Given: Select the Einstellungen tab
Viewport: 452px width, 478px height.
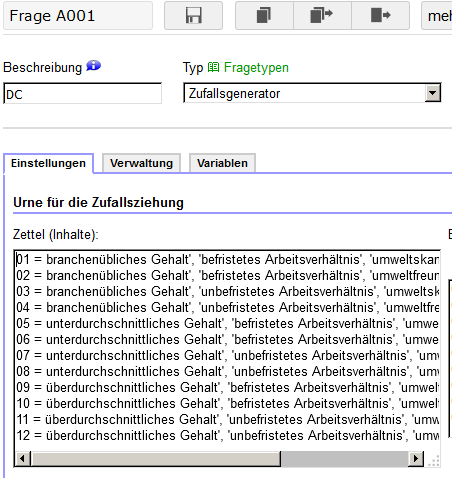Looking at the screenshot, I should [48, 163].
